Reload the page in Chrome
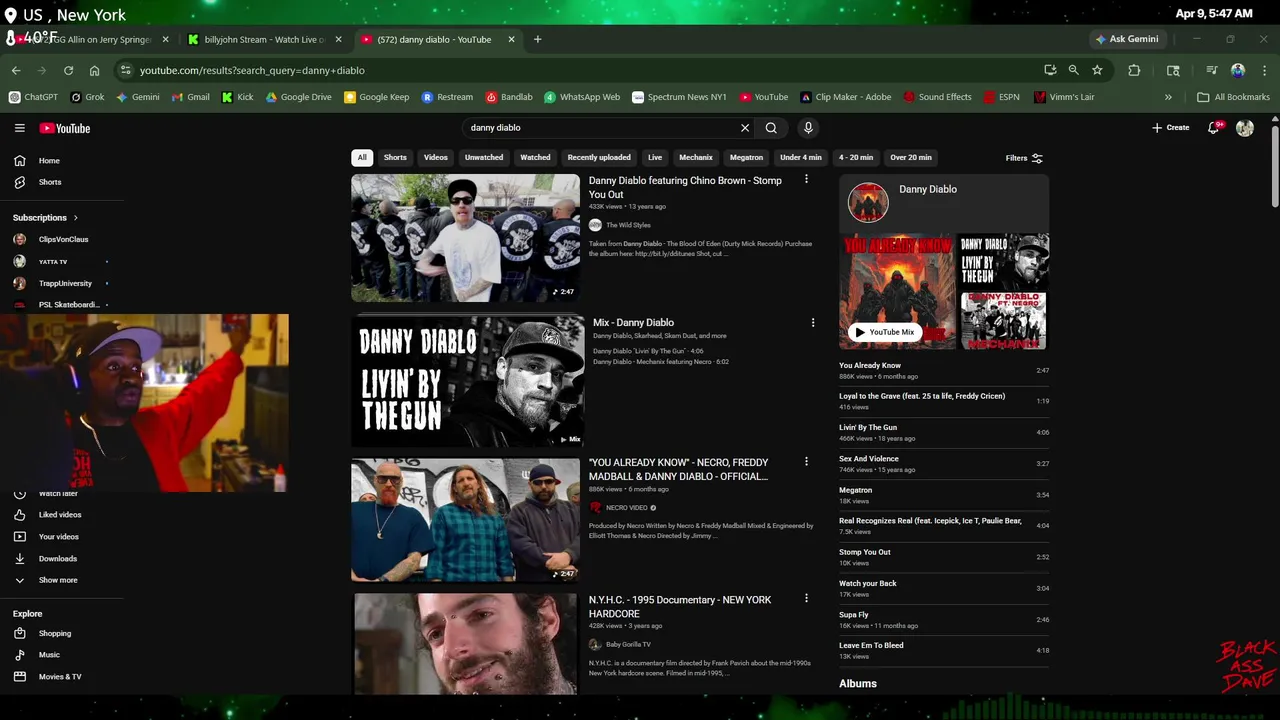Viewport: 1280px width, 720px height. (x=68, y=70)
